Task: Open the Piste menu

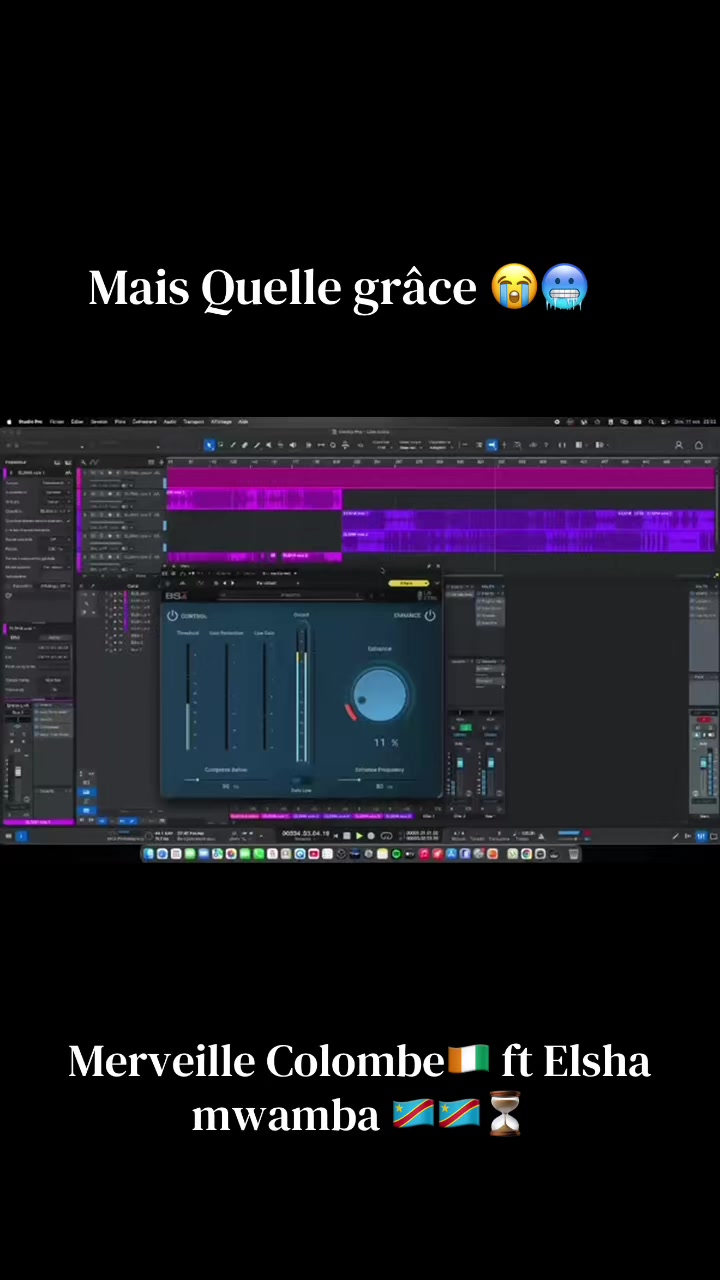Action: tap(120, 422)
